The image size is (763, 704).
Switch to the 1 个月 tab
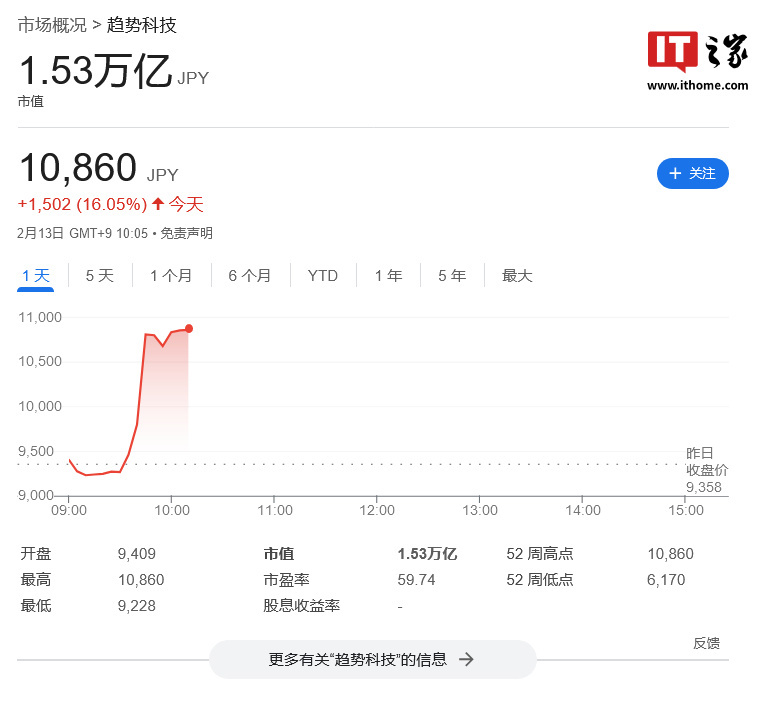point(171,276)
